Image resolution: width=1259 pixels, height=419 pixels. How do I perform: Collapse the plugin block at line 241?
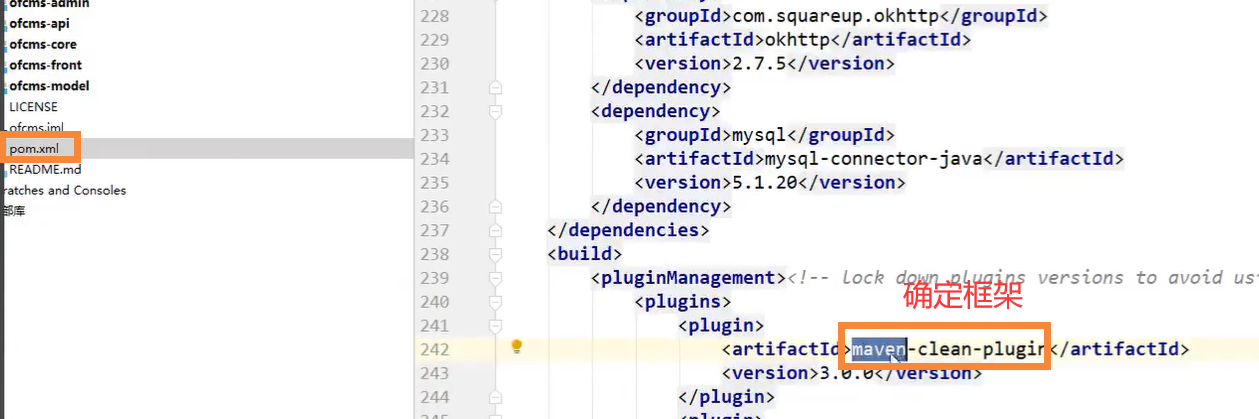tap(495, 326)
